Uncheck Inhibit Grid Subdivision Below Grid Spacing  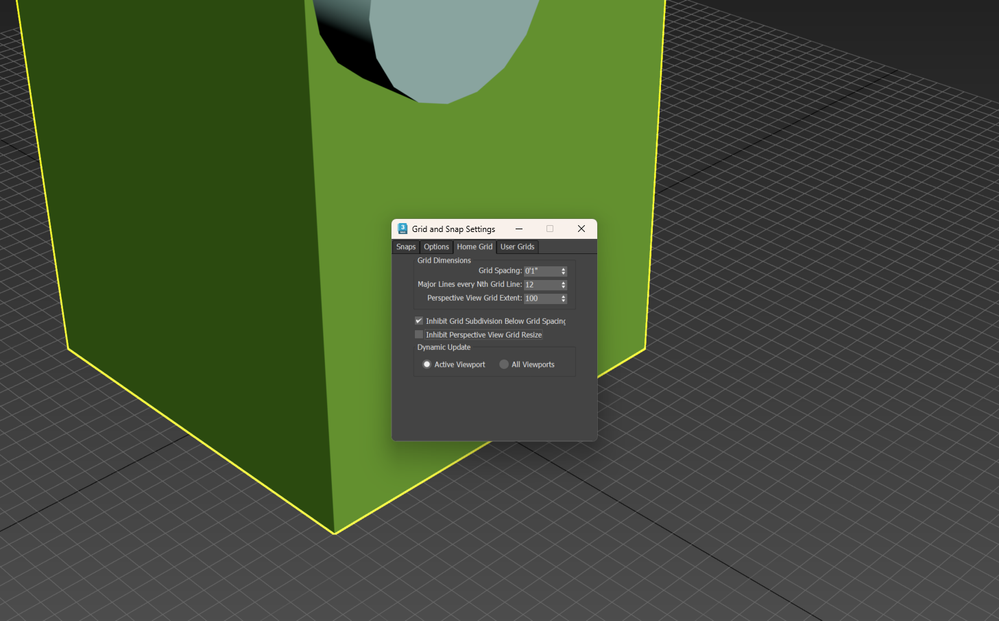(419, 321)
